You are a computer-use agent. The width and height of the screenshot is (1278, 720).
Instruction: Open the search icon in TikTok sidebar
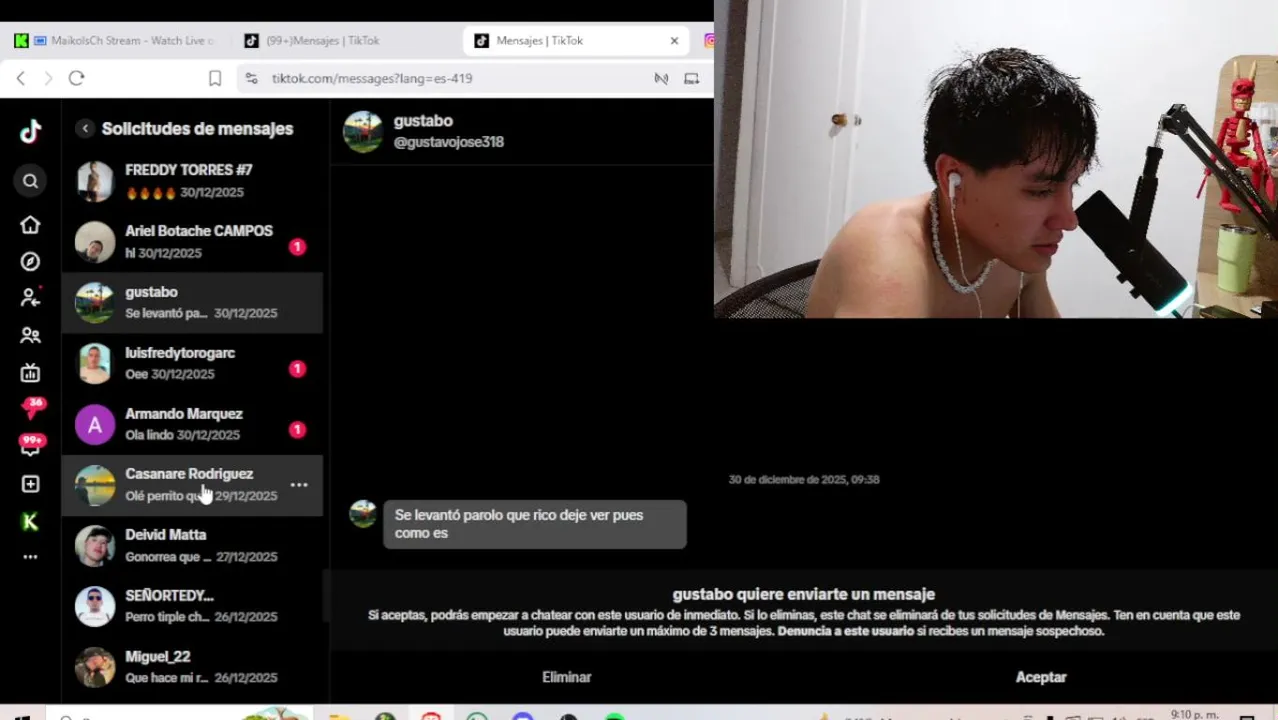(x=30, y=181)
